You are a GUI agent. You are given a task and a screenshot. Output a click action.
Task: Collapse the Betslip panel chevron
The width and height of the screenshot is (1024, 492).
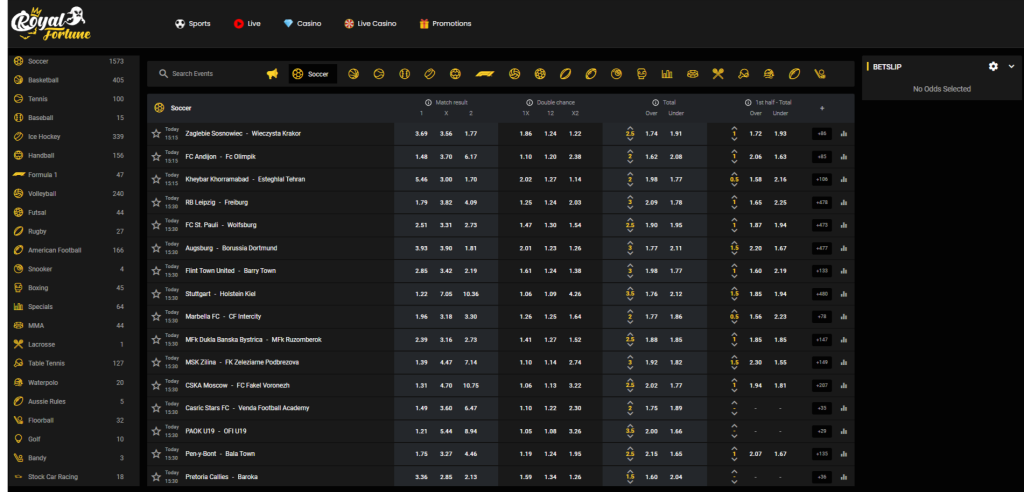point(1011,66)
